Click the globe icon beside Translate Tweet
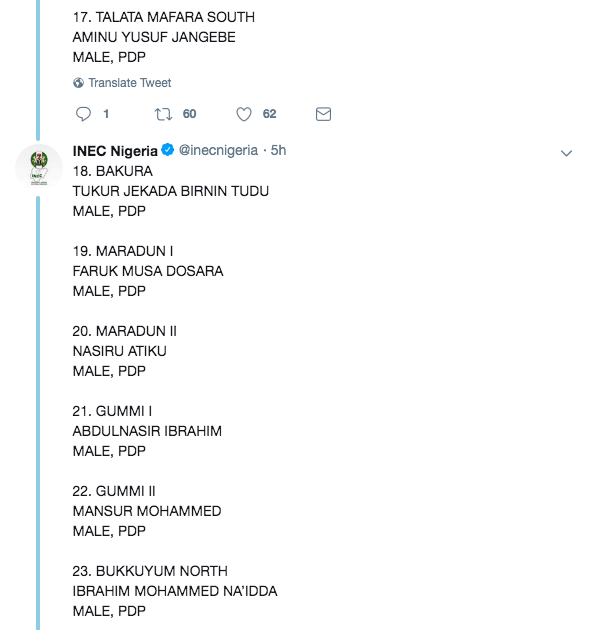 coord(78,83)
